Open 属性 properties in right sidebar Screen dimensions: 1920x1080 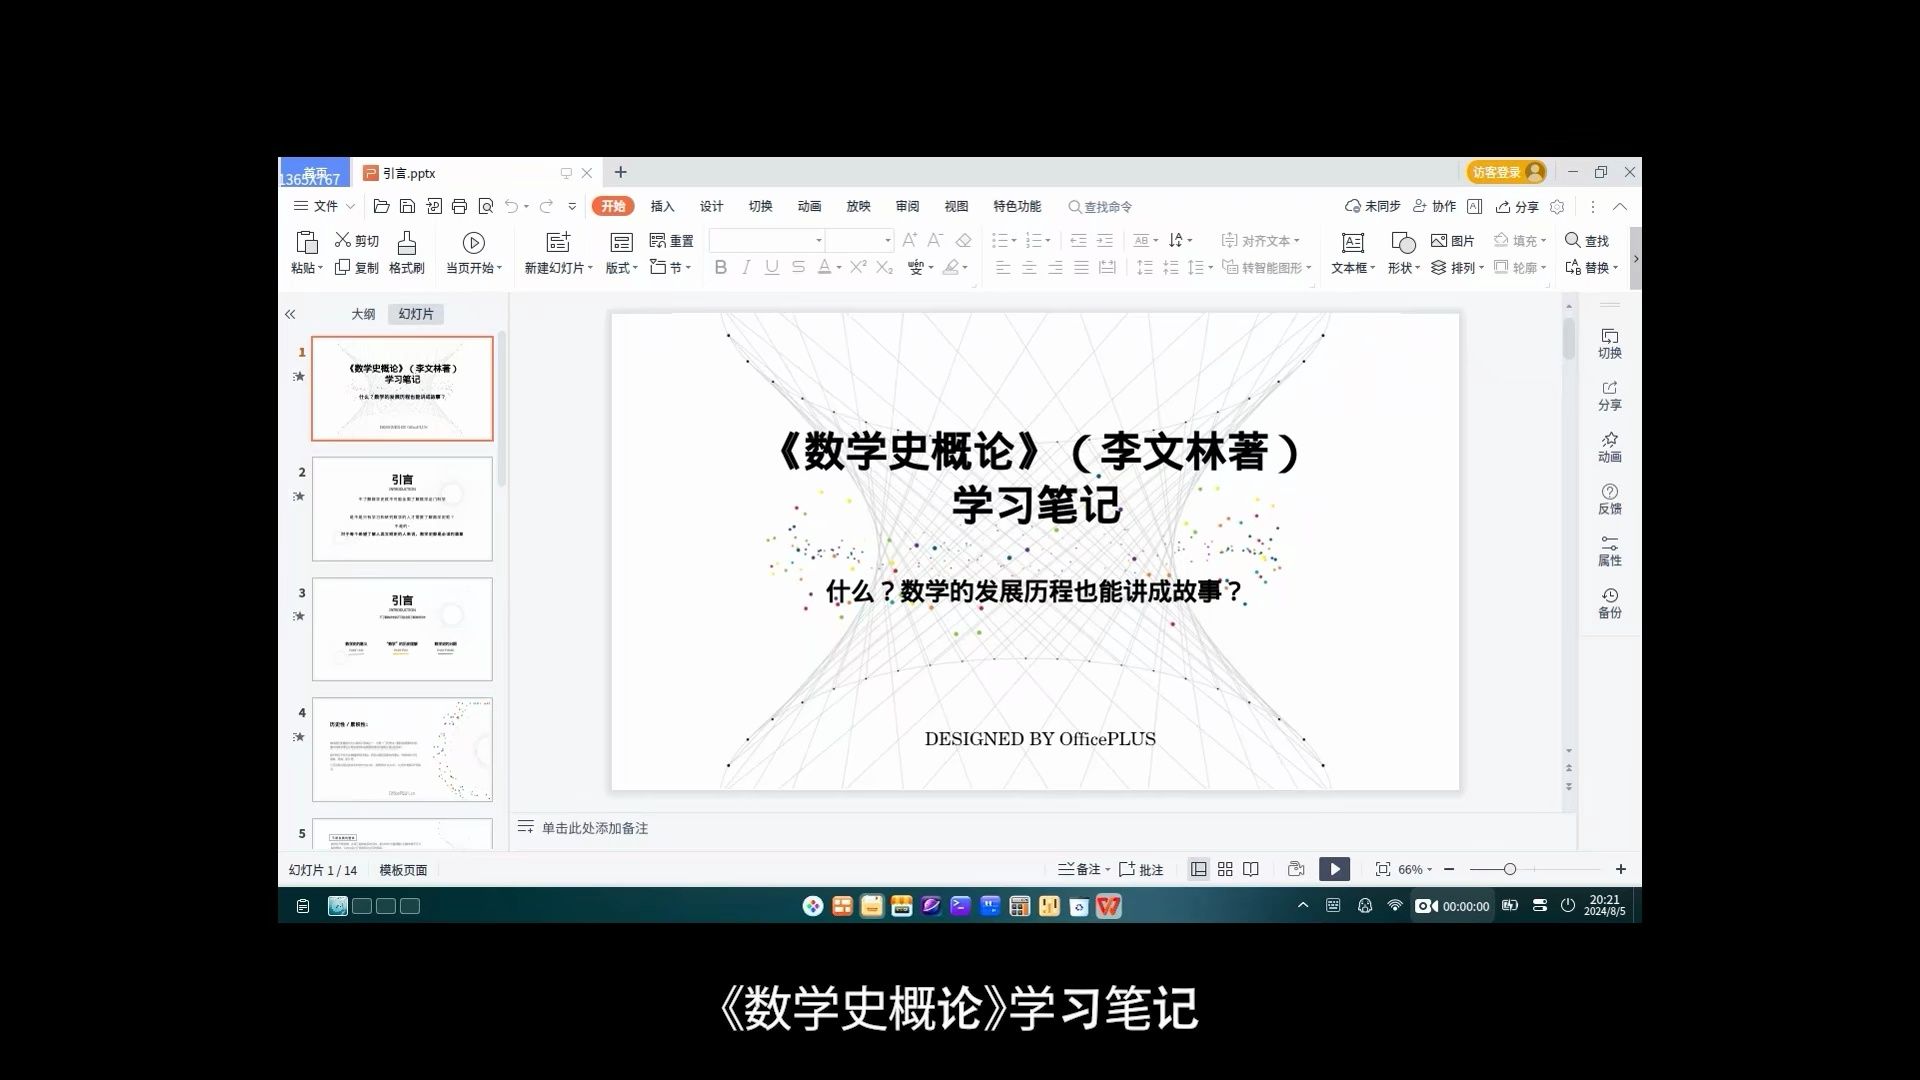[1610, 551]
